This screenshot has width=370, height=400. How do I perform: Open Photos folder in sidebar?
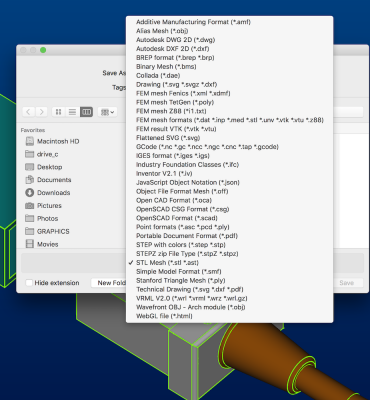[42, 219]
